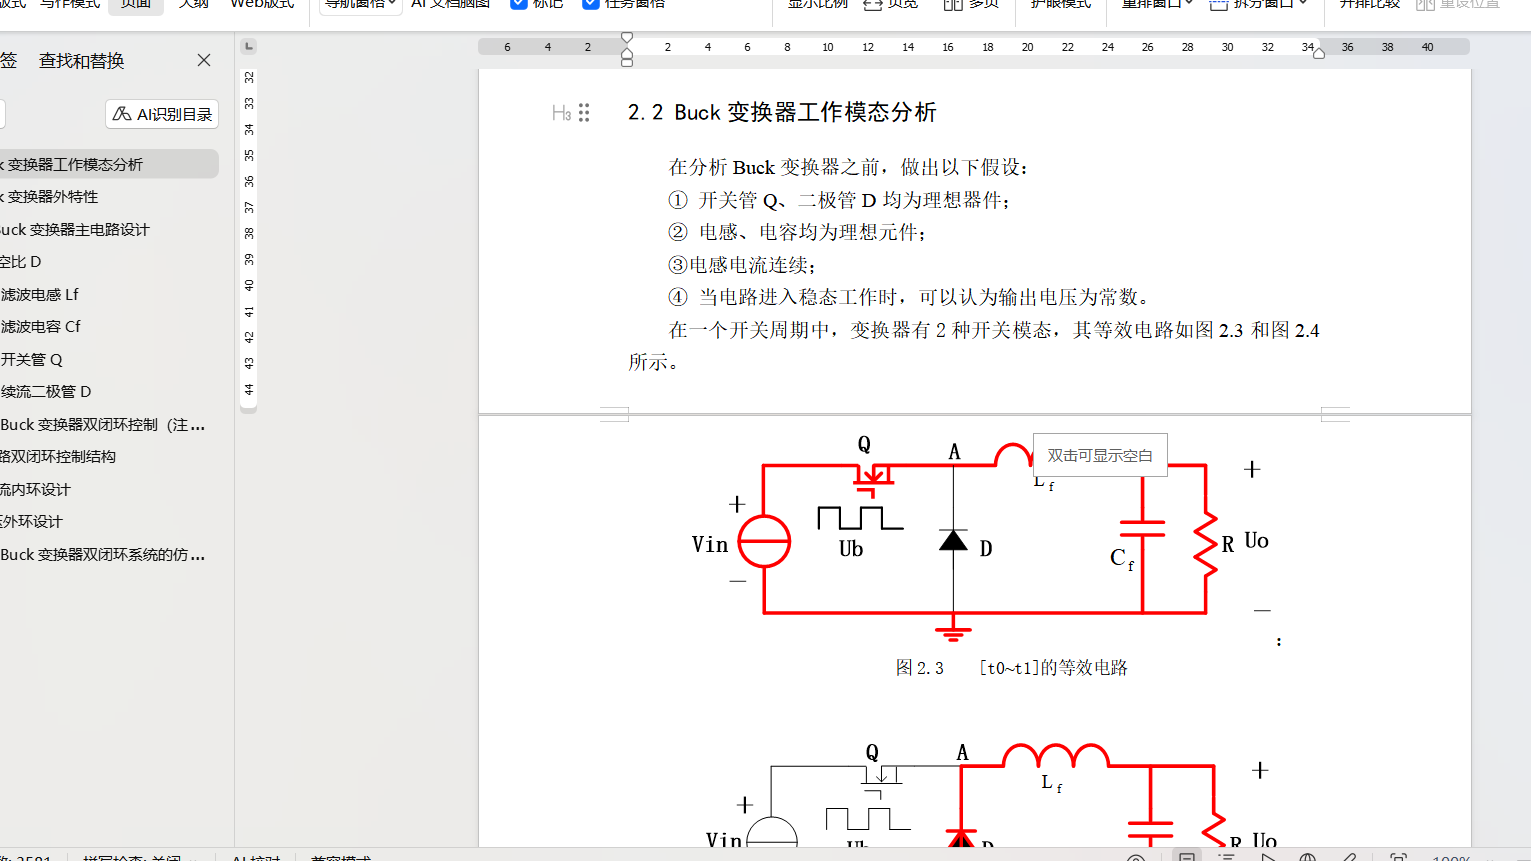This screenshot has width=1531, height=861.
Task: Click the ruler tab stop selector
Action: tap(249, 46)
